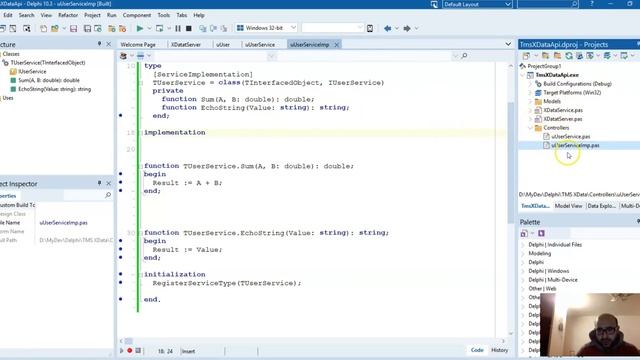This screenshot has width=640, height=360.
Task: Click Add New Project icon in Projects panel
Action: [546, 56]
